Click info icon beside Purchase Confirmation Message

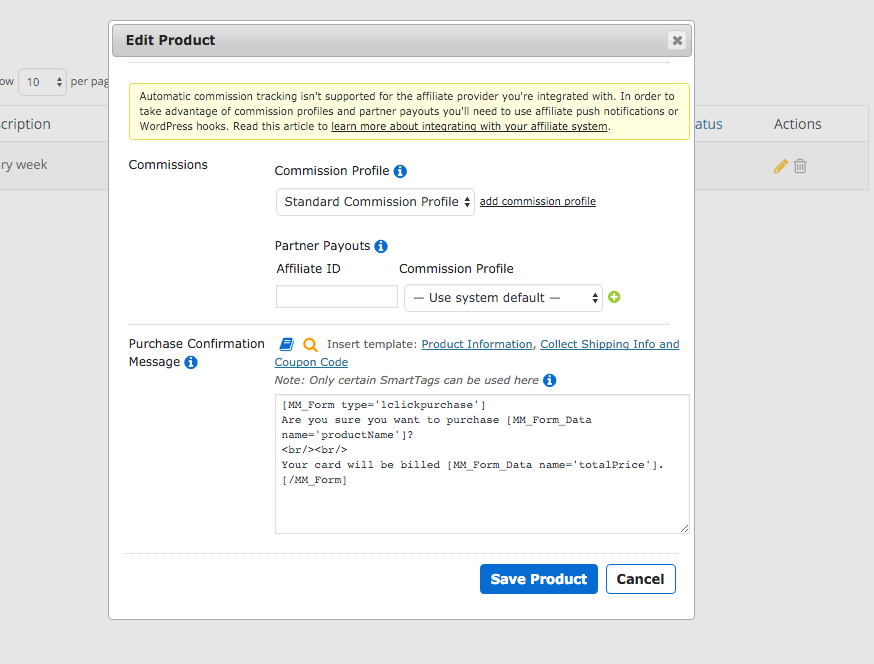pos(191,362)
